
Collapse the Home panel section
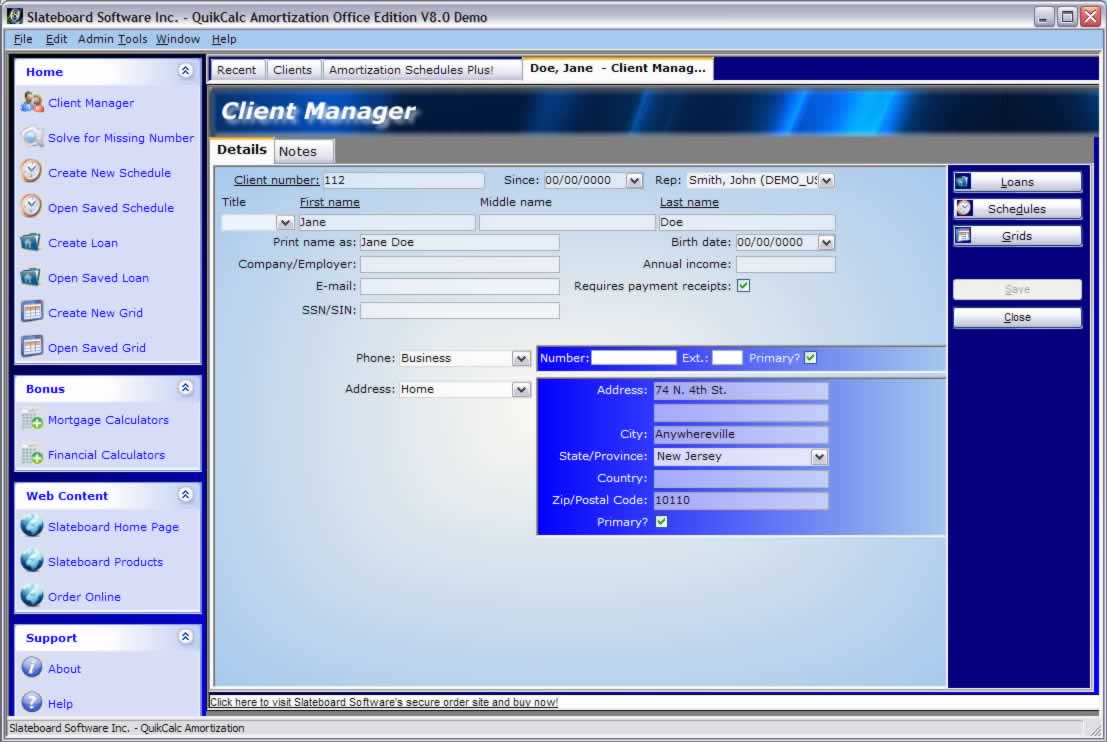click(185, 71)
